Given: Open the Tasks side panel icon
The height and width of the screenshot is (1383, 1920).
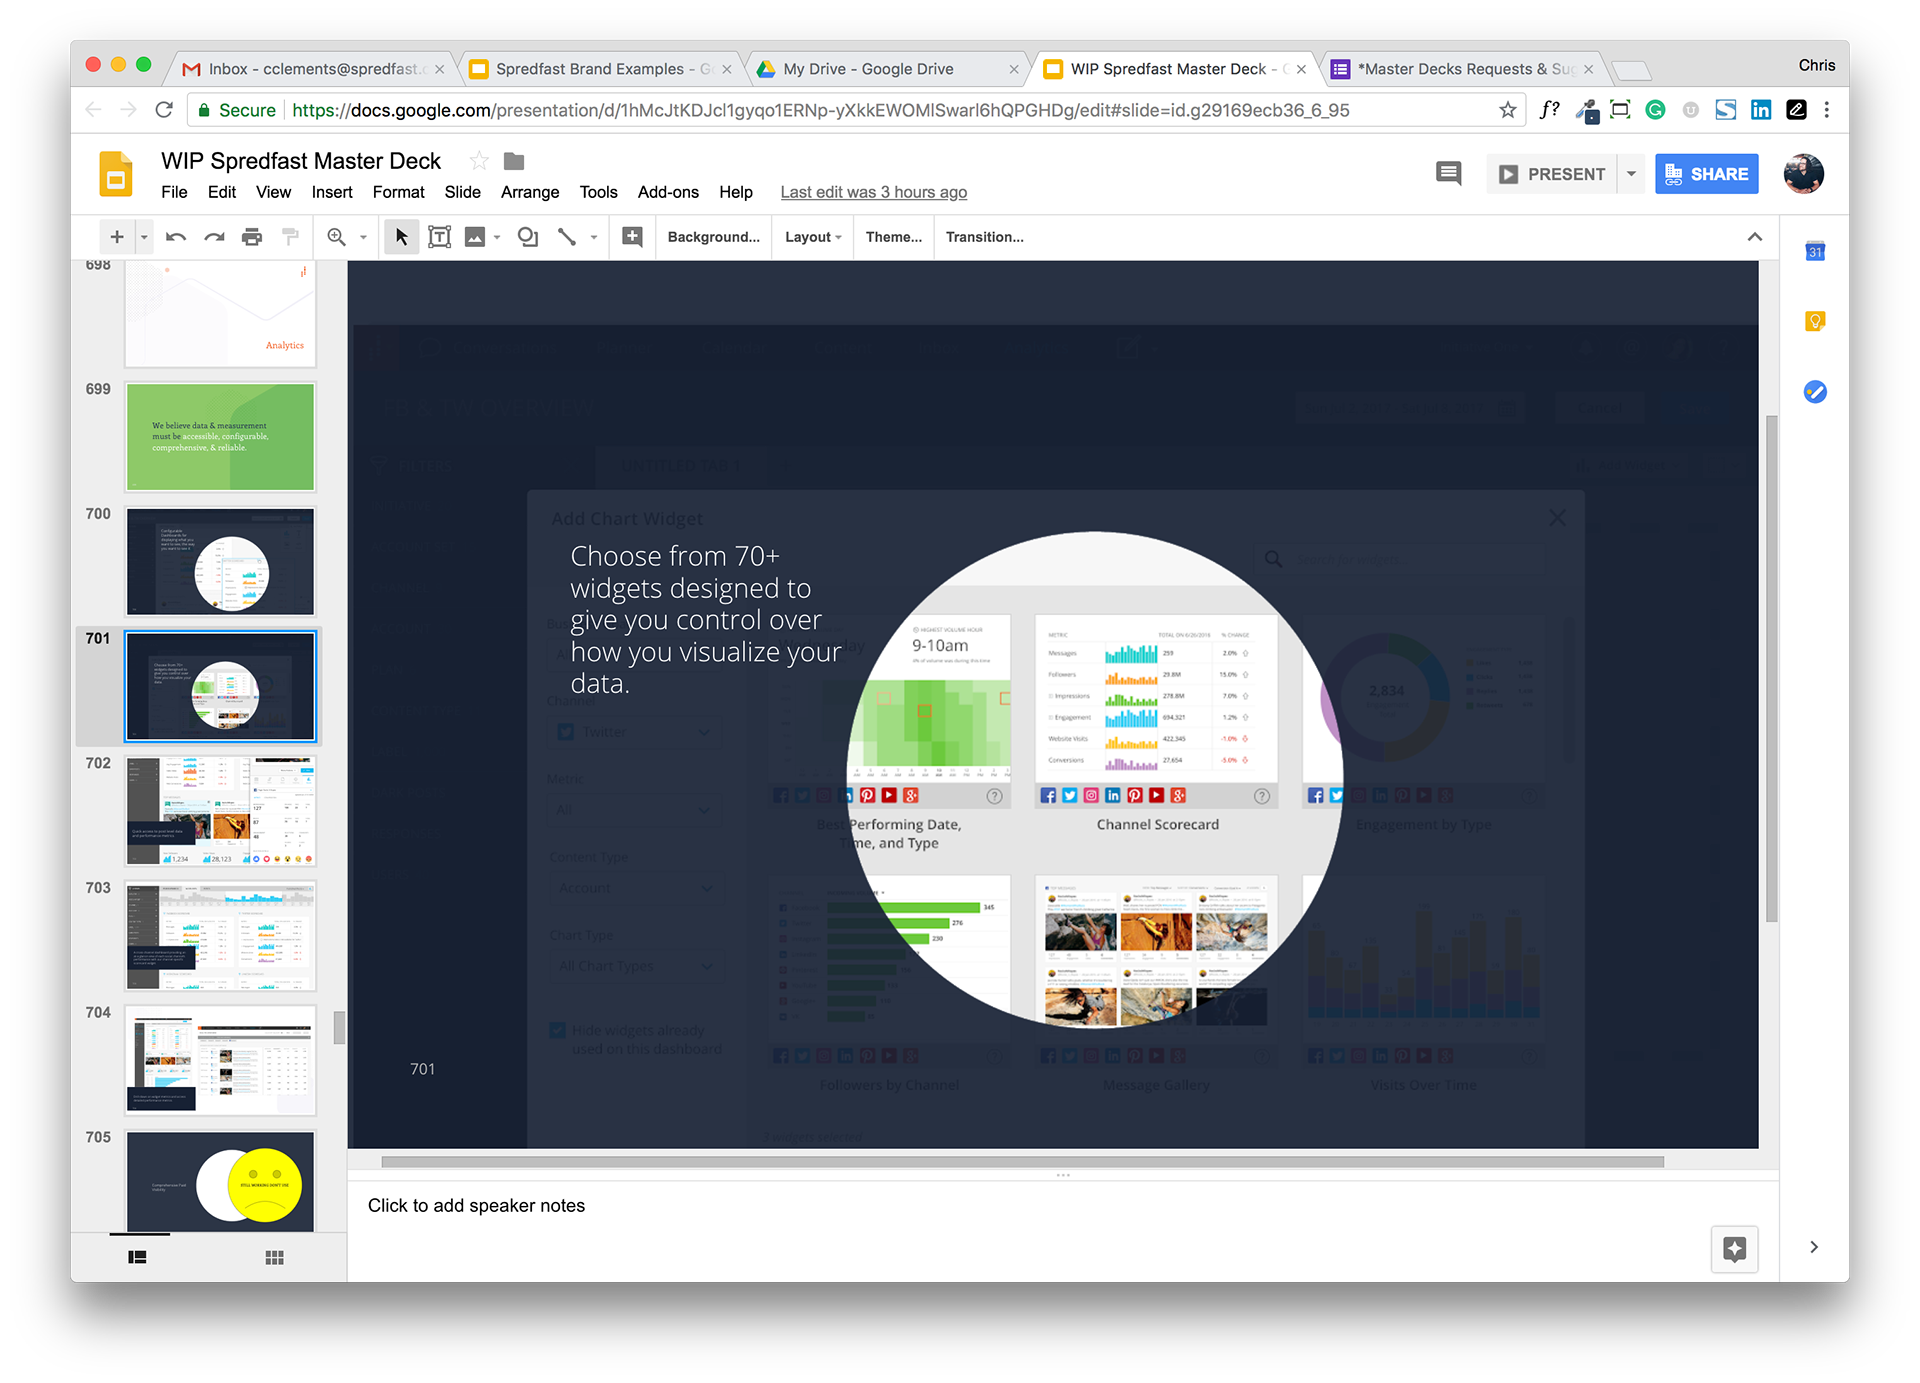Looking at the screenshot, I should pyautogui.click(x=1815, y=392).
